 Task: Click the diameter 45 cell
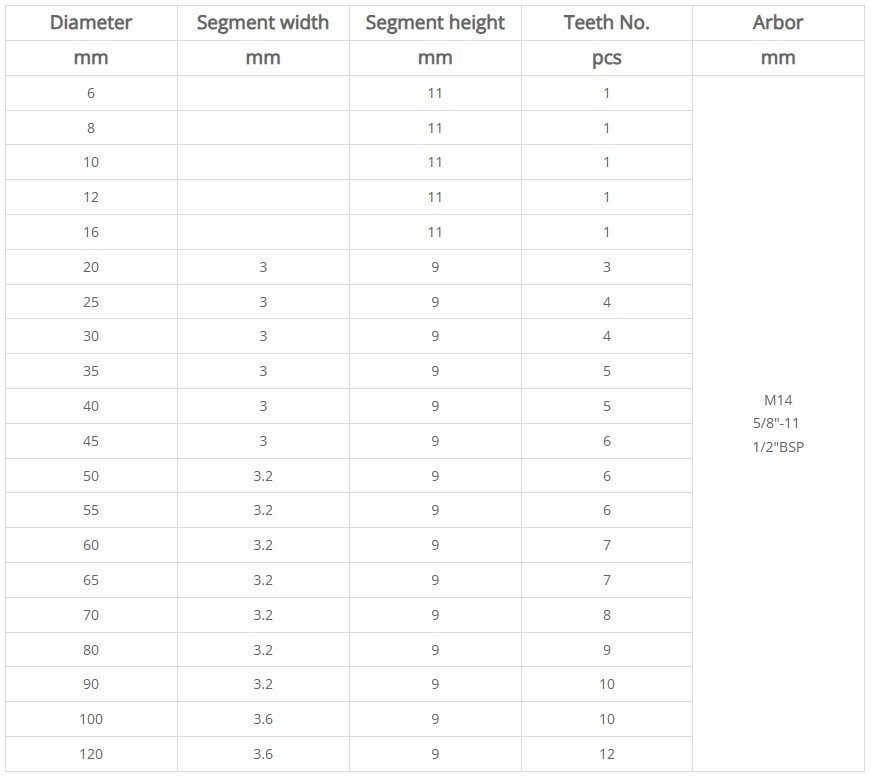pyautogui.click(x=91, y=441)
